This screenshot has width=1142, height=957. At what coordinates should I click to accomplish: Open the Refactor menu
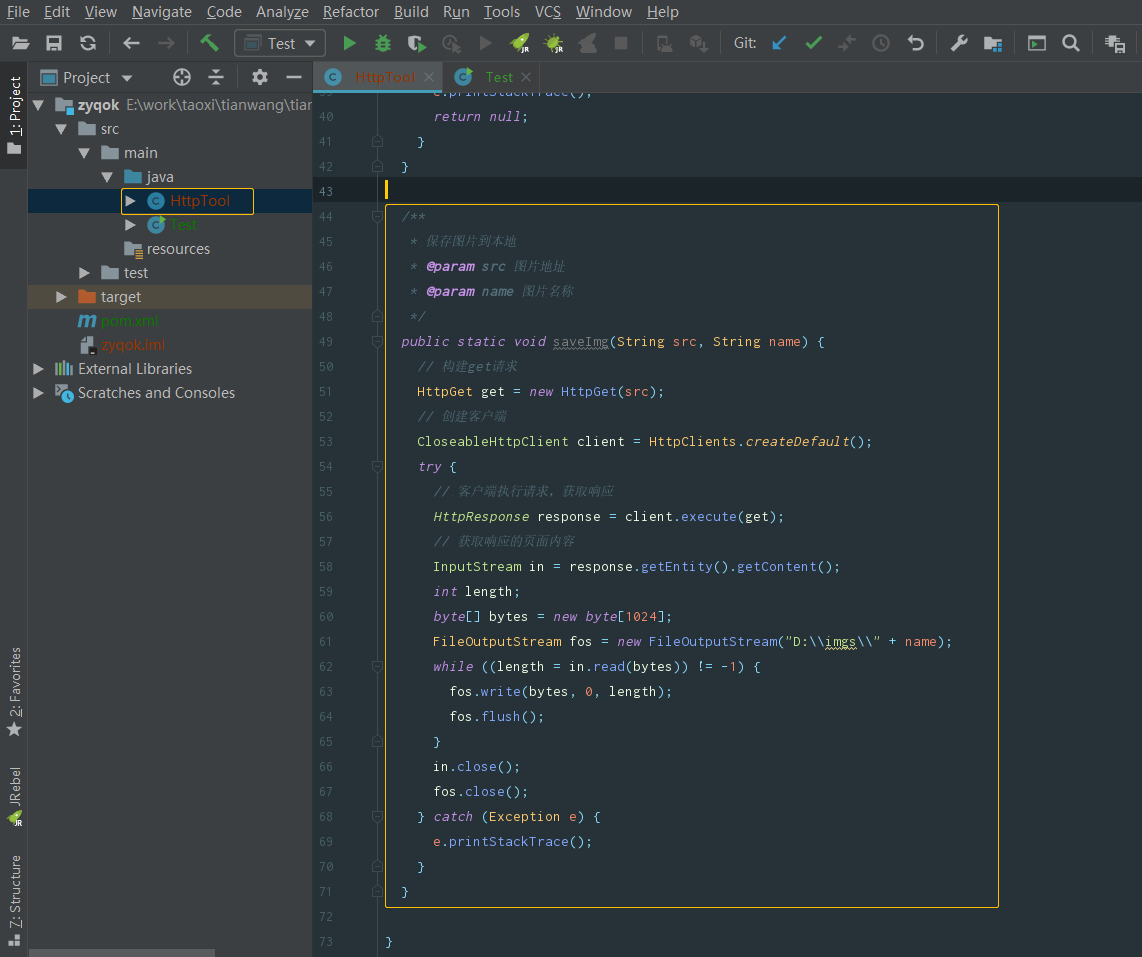pyautogui.click(x=350, y=12)
